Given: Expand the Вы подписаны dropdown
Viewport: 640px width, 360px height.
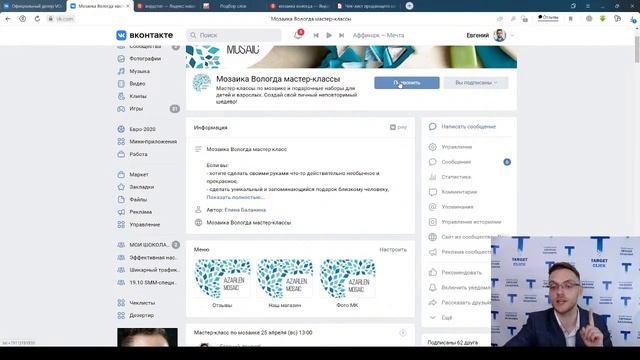Looking at the screenshot, I should pyautogui.click(x=476, y=83).
